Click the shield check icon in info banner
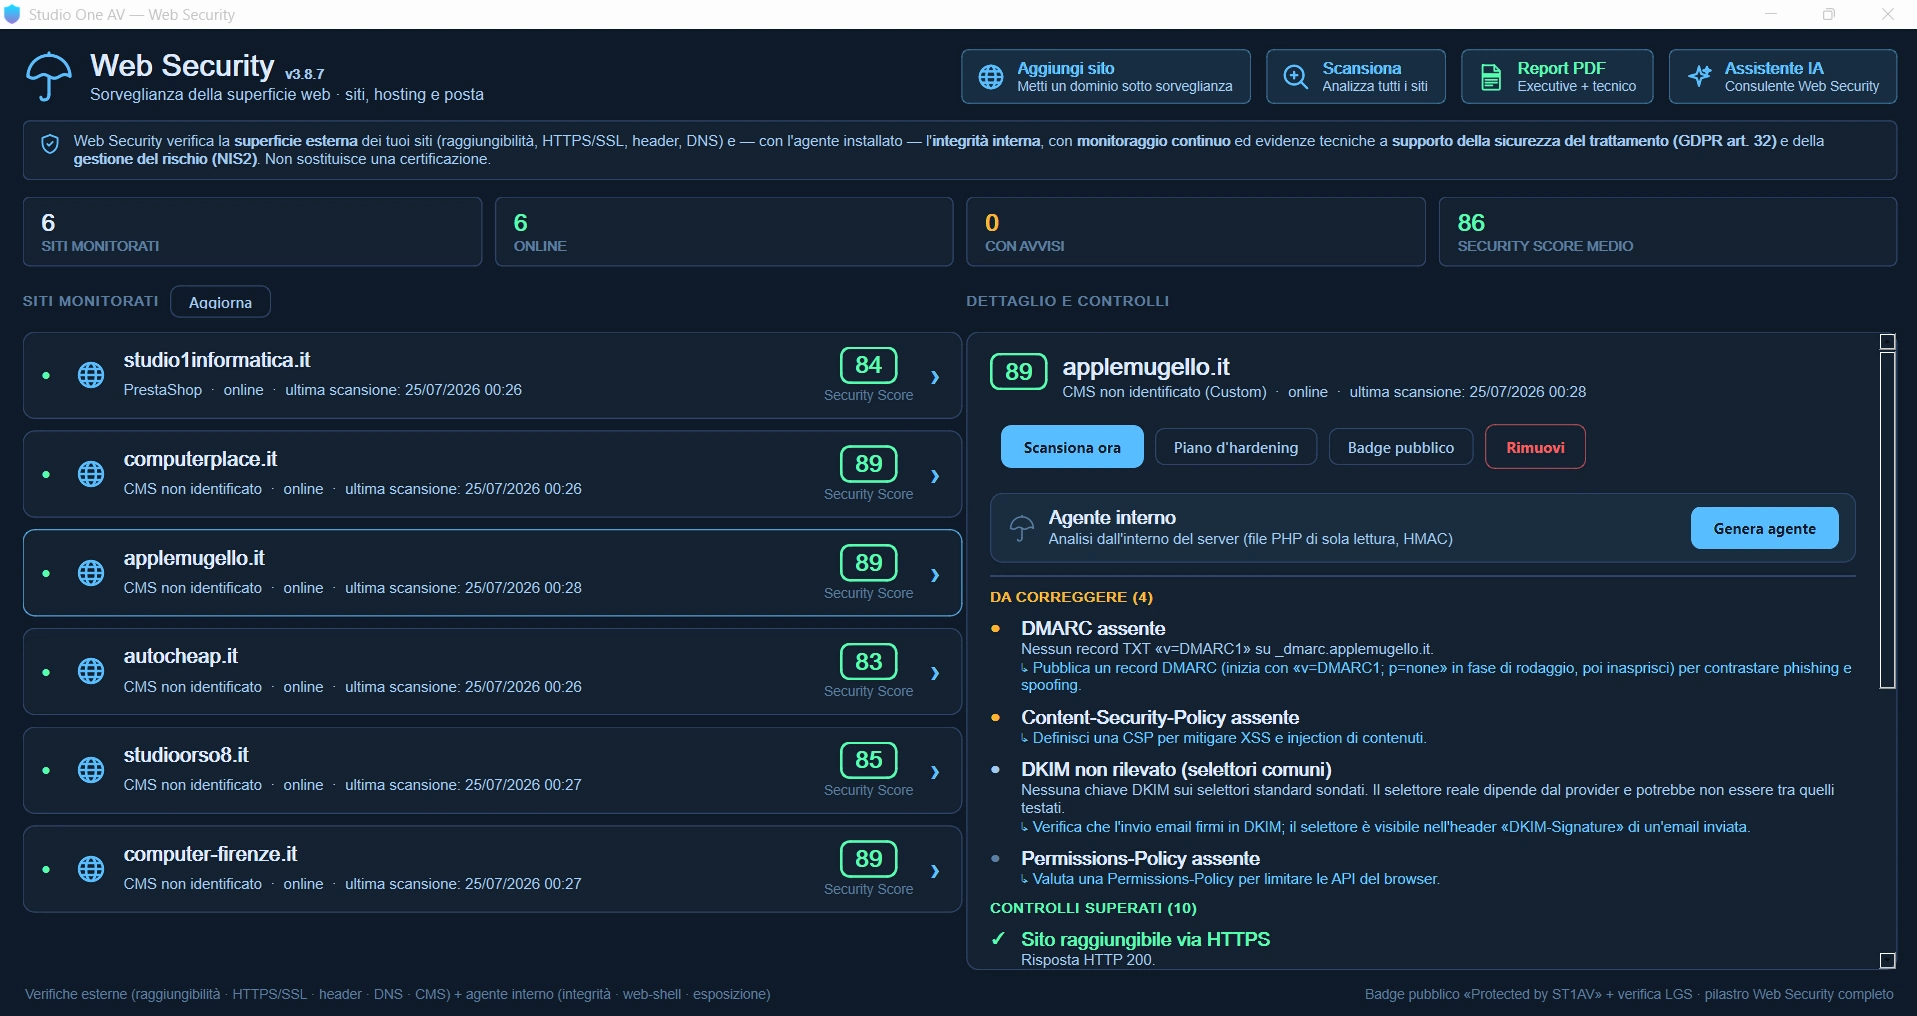The image size is (1917, 1016). [x=50, y=144]
